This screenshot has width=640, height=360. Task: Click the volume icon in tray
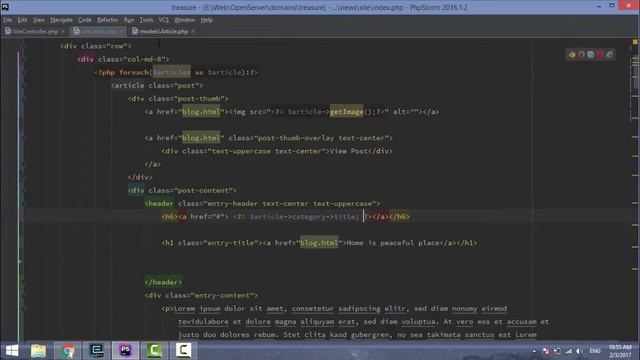(x=579, y=351)
